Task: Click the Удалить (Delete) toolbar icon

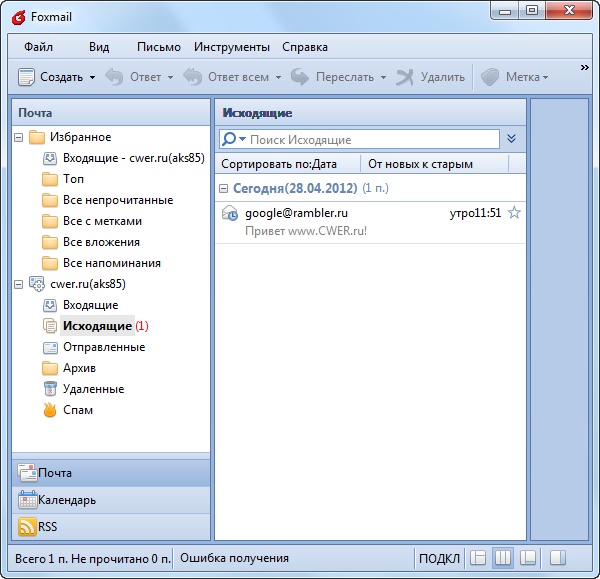Action: tap(405, 77)
